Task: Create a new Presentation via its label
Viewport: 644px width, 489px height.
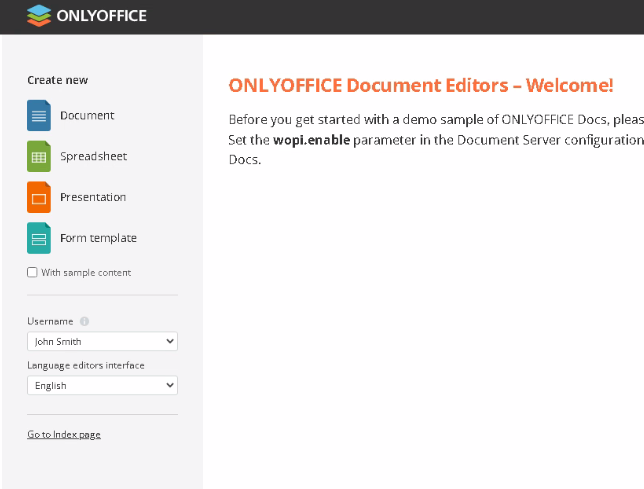Action: click(x=93, y=197)
